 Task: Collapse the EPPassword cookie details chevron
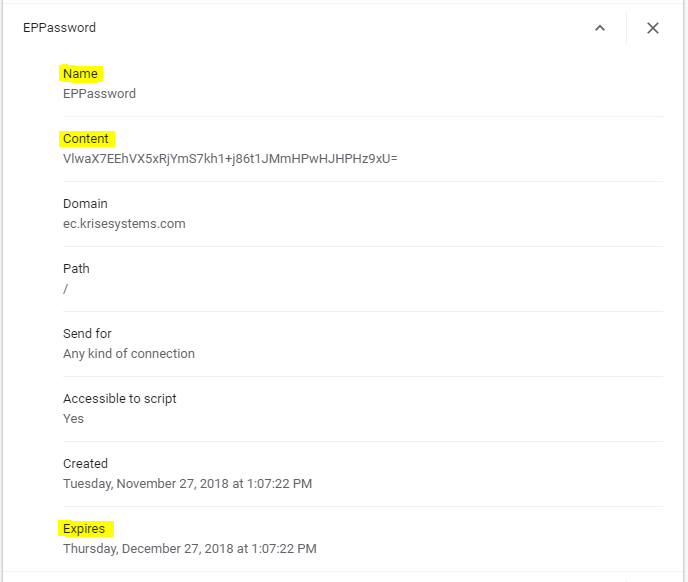(x=600, y=28)
